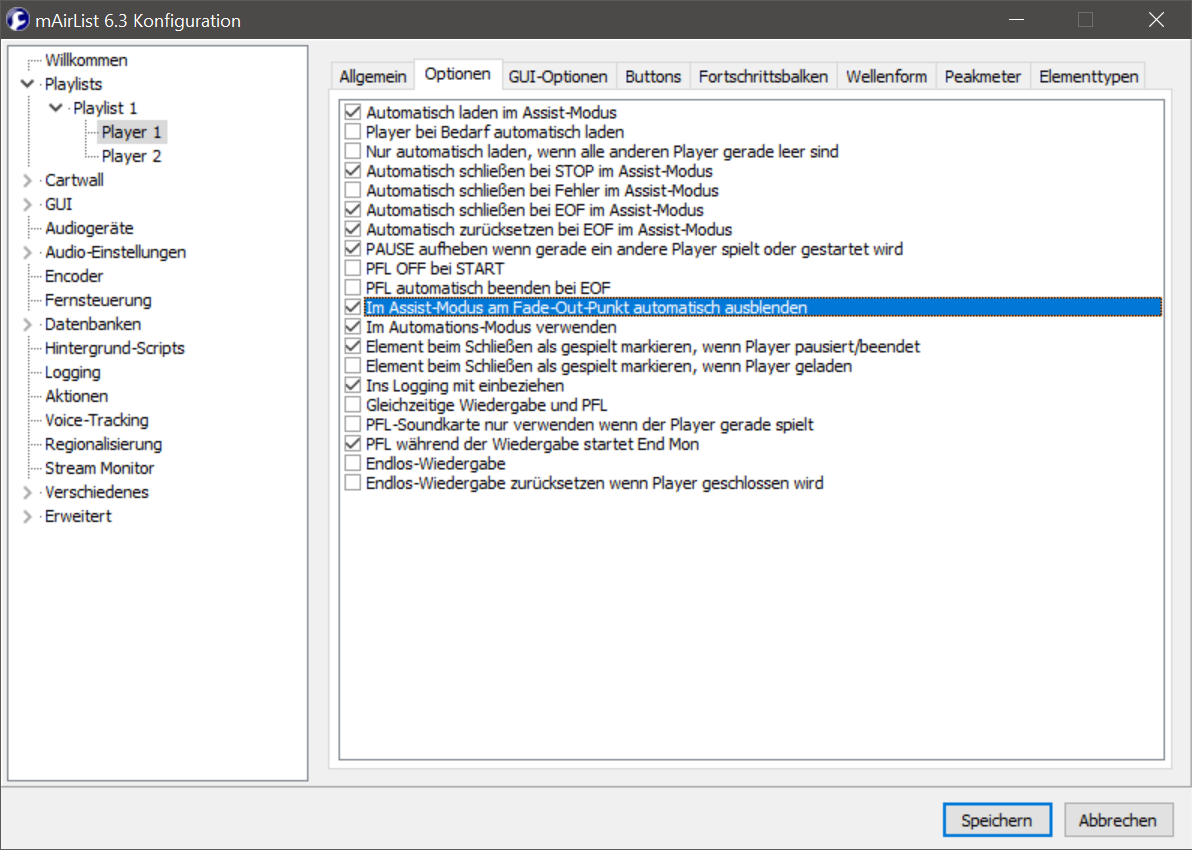
Task: Select Player 2 in the tree
Action: click(131, 156)
